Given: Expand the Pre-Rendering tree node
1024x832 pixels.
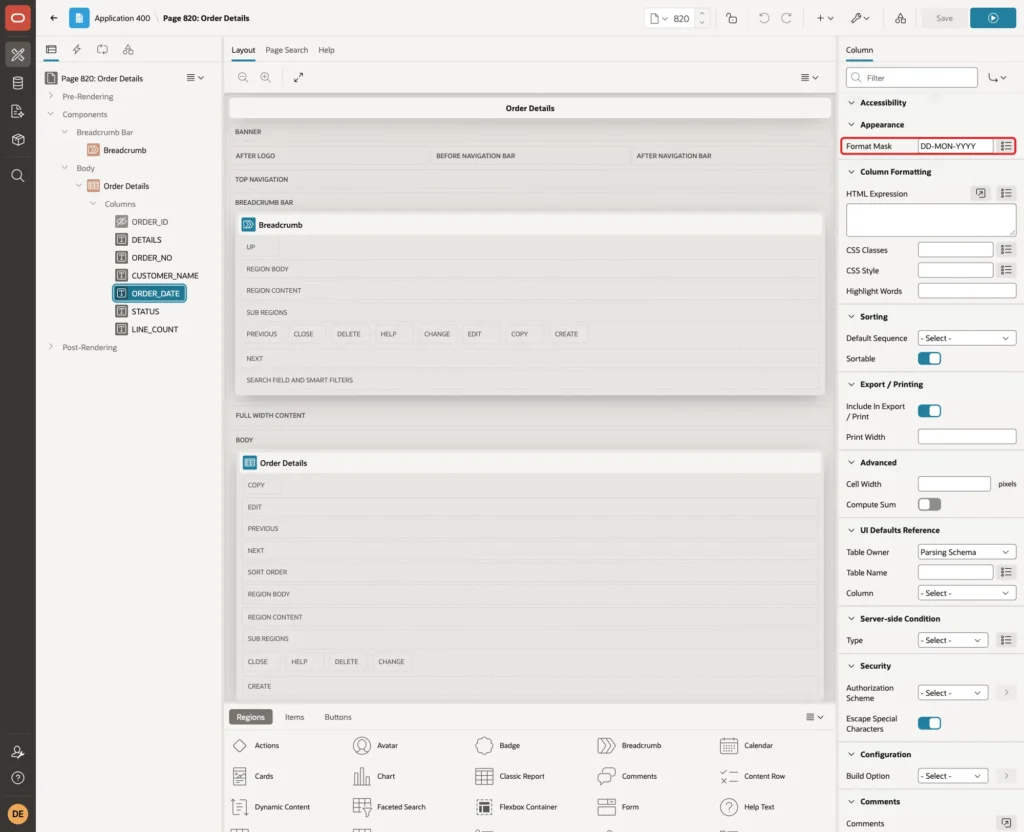Looking at the screenshot, I should [51, 96].
